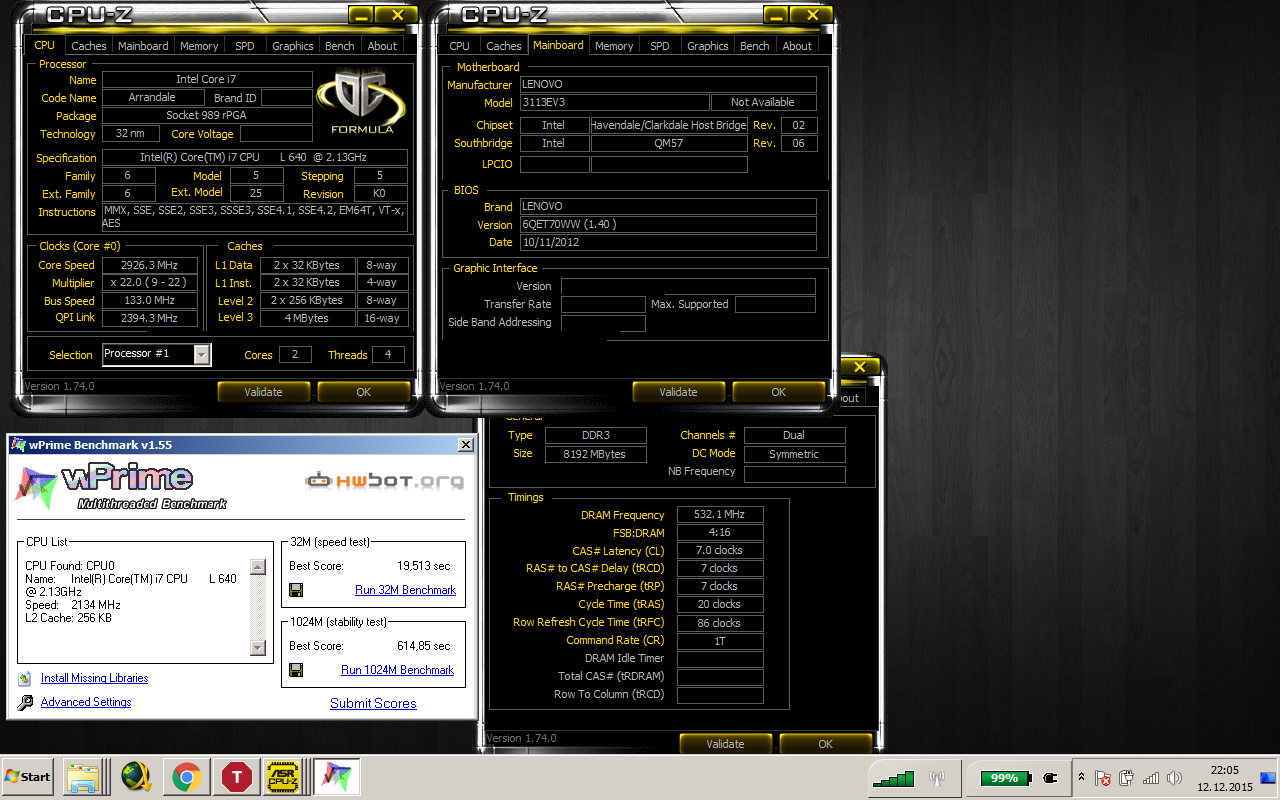
Task: Switch to SPD tab in left CPU-Z window
Action: click(x=245, y=46)
